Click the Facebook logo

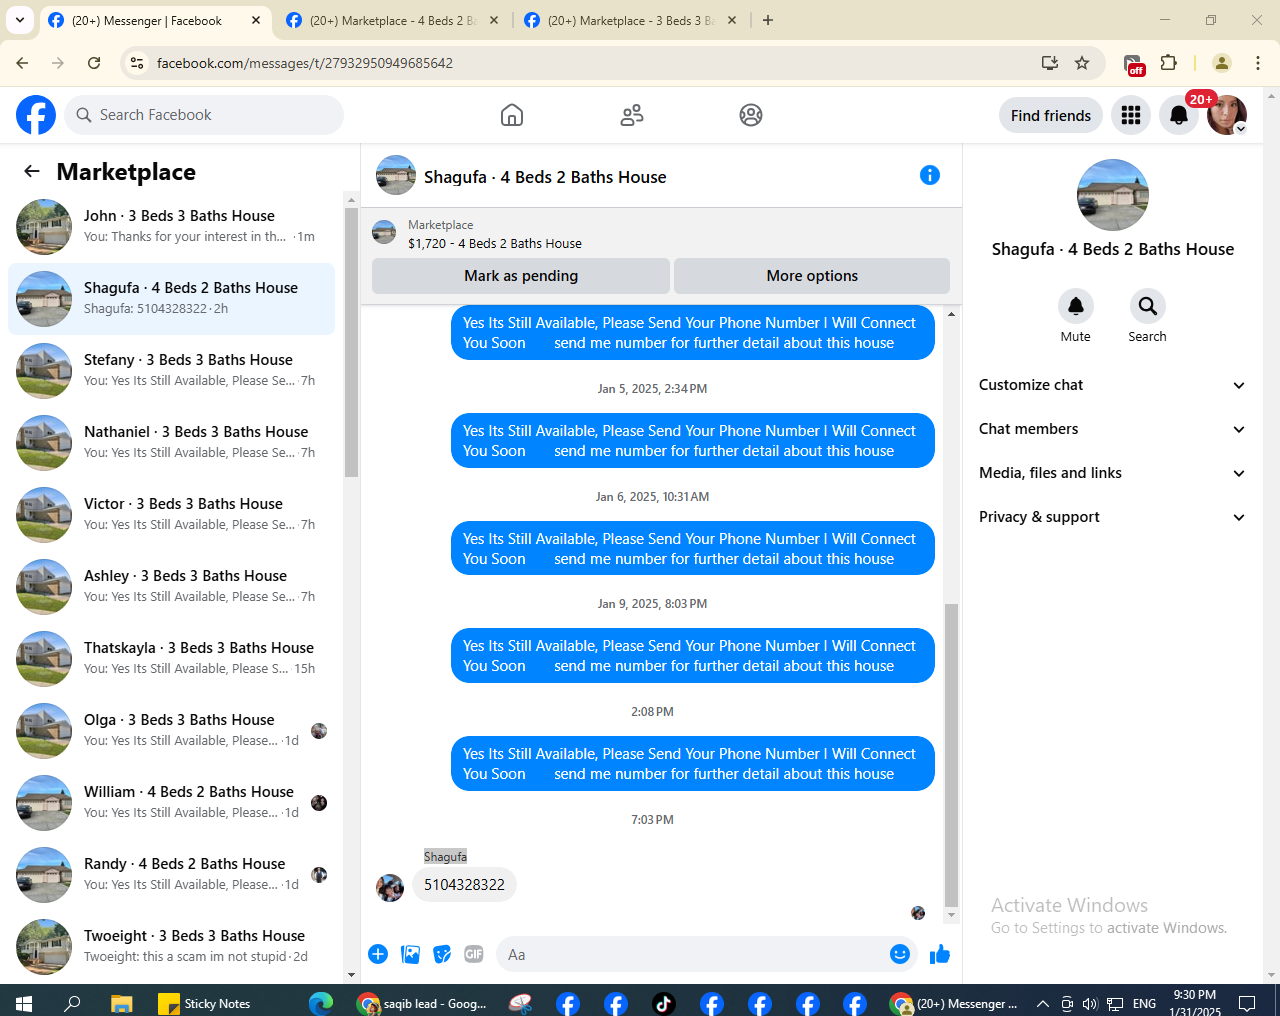point(36,115)
